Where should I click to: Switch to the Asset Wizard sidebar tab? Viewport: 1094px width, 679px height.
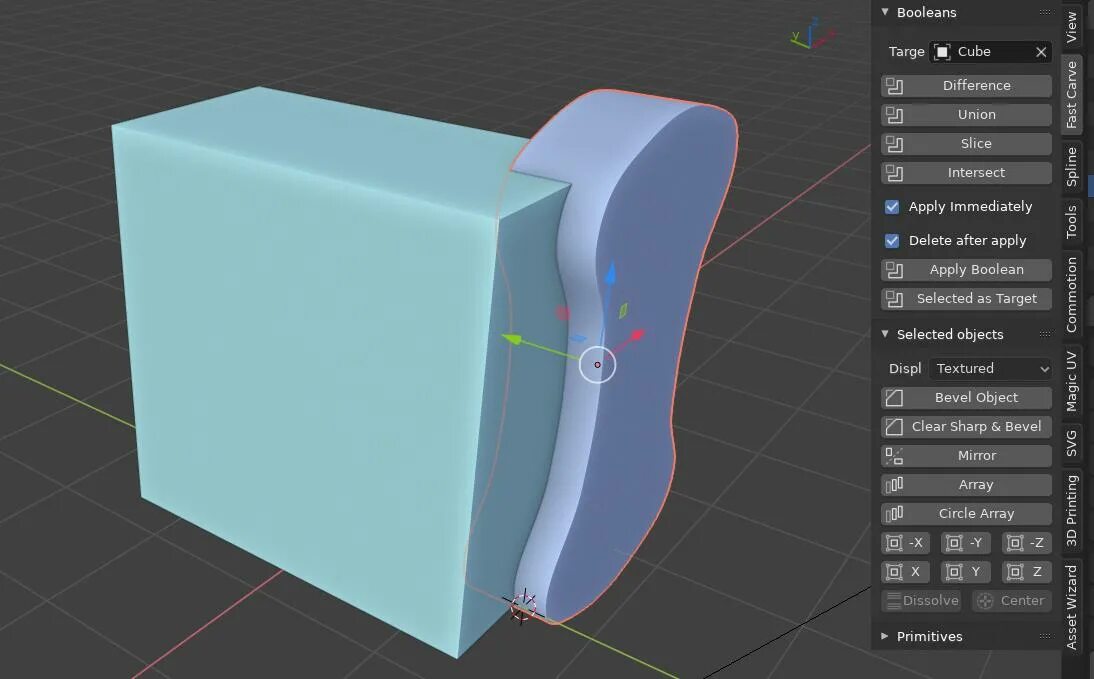click(1072, 606)
